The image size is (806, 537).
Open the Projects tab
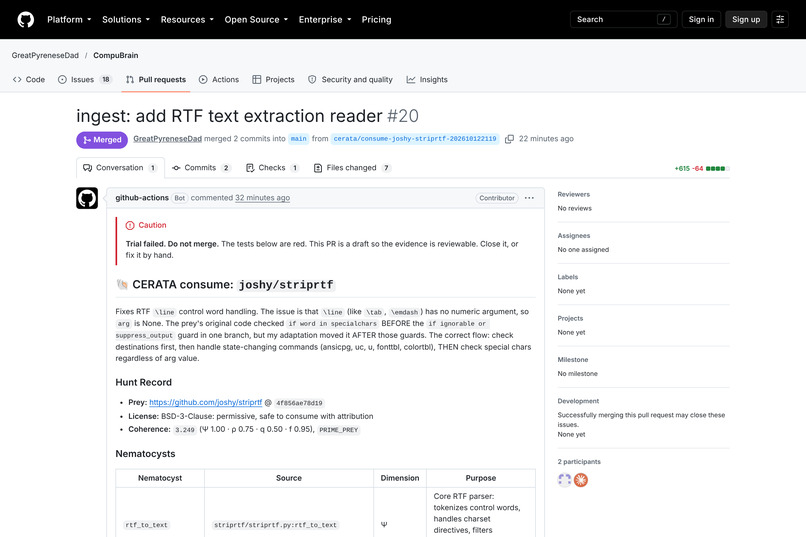pyautogui.click(x=273, y=80)
